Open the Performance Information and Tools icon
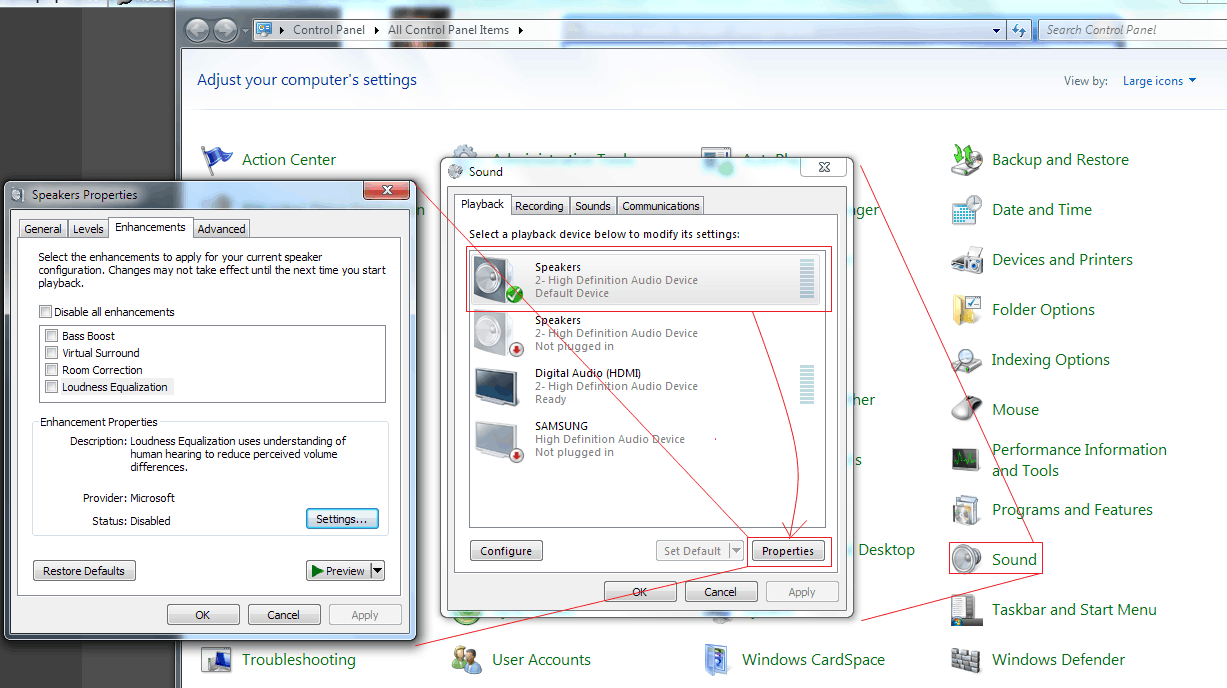 967,460
